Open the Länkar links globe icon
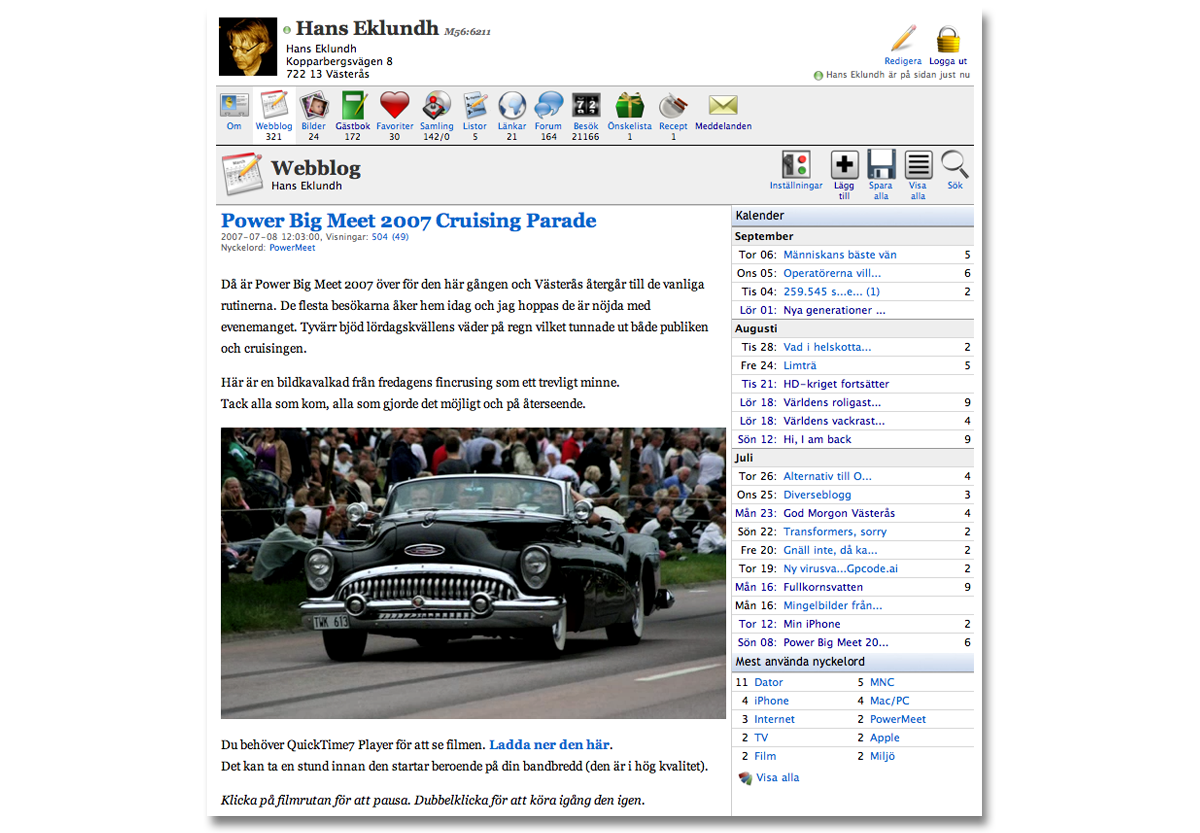Screen dimensions: 1200x833 point(512,105)
